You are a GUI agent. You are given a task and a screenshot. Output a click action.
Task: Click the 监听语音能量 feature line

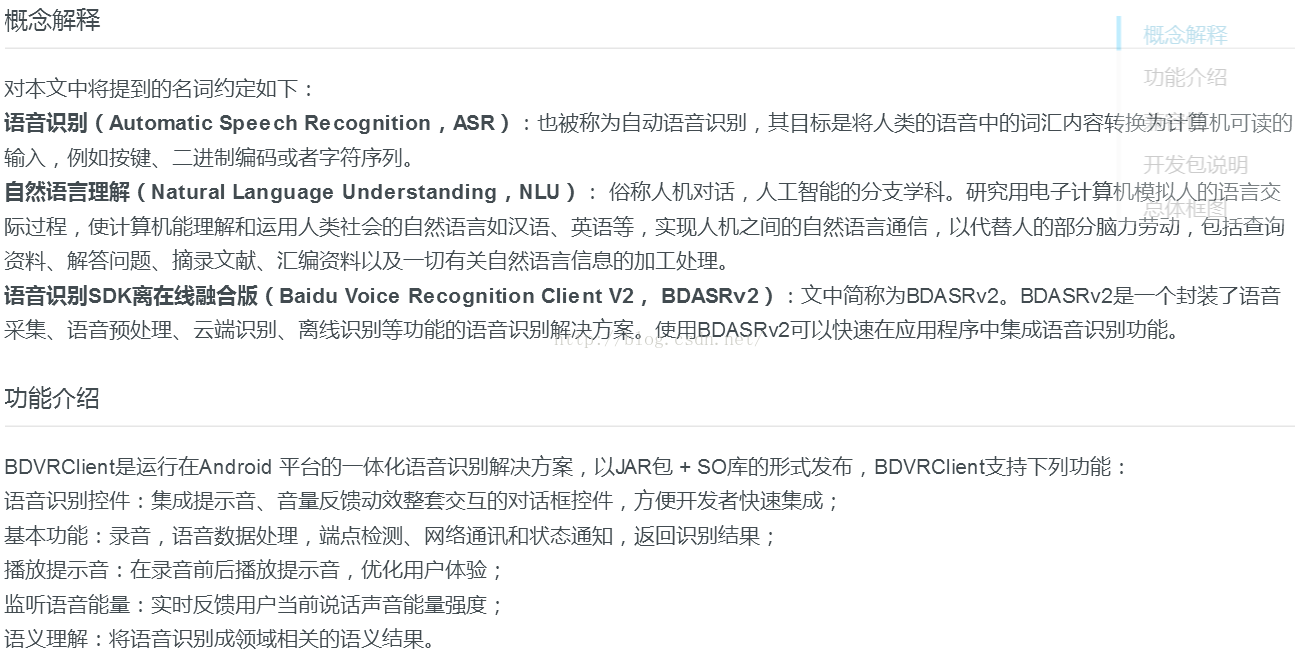tap(254, 605)
